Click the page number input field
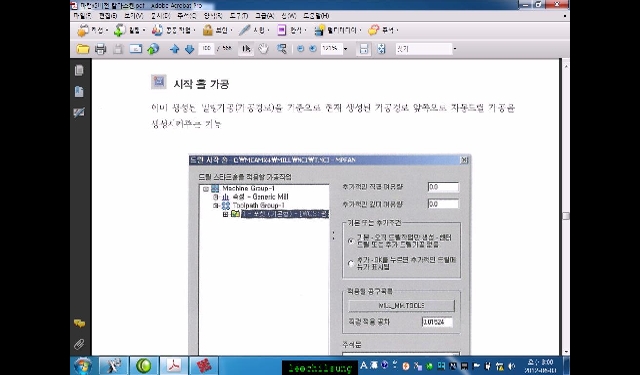The image size is (640, 375). point(207,49)
